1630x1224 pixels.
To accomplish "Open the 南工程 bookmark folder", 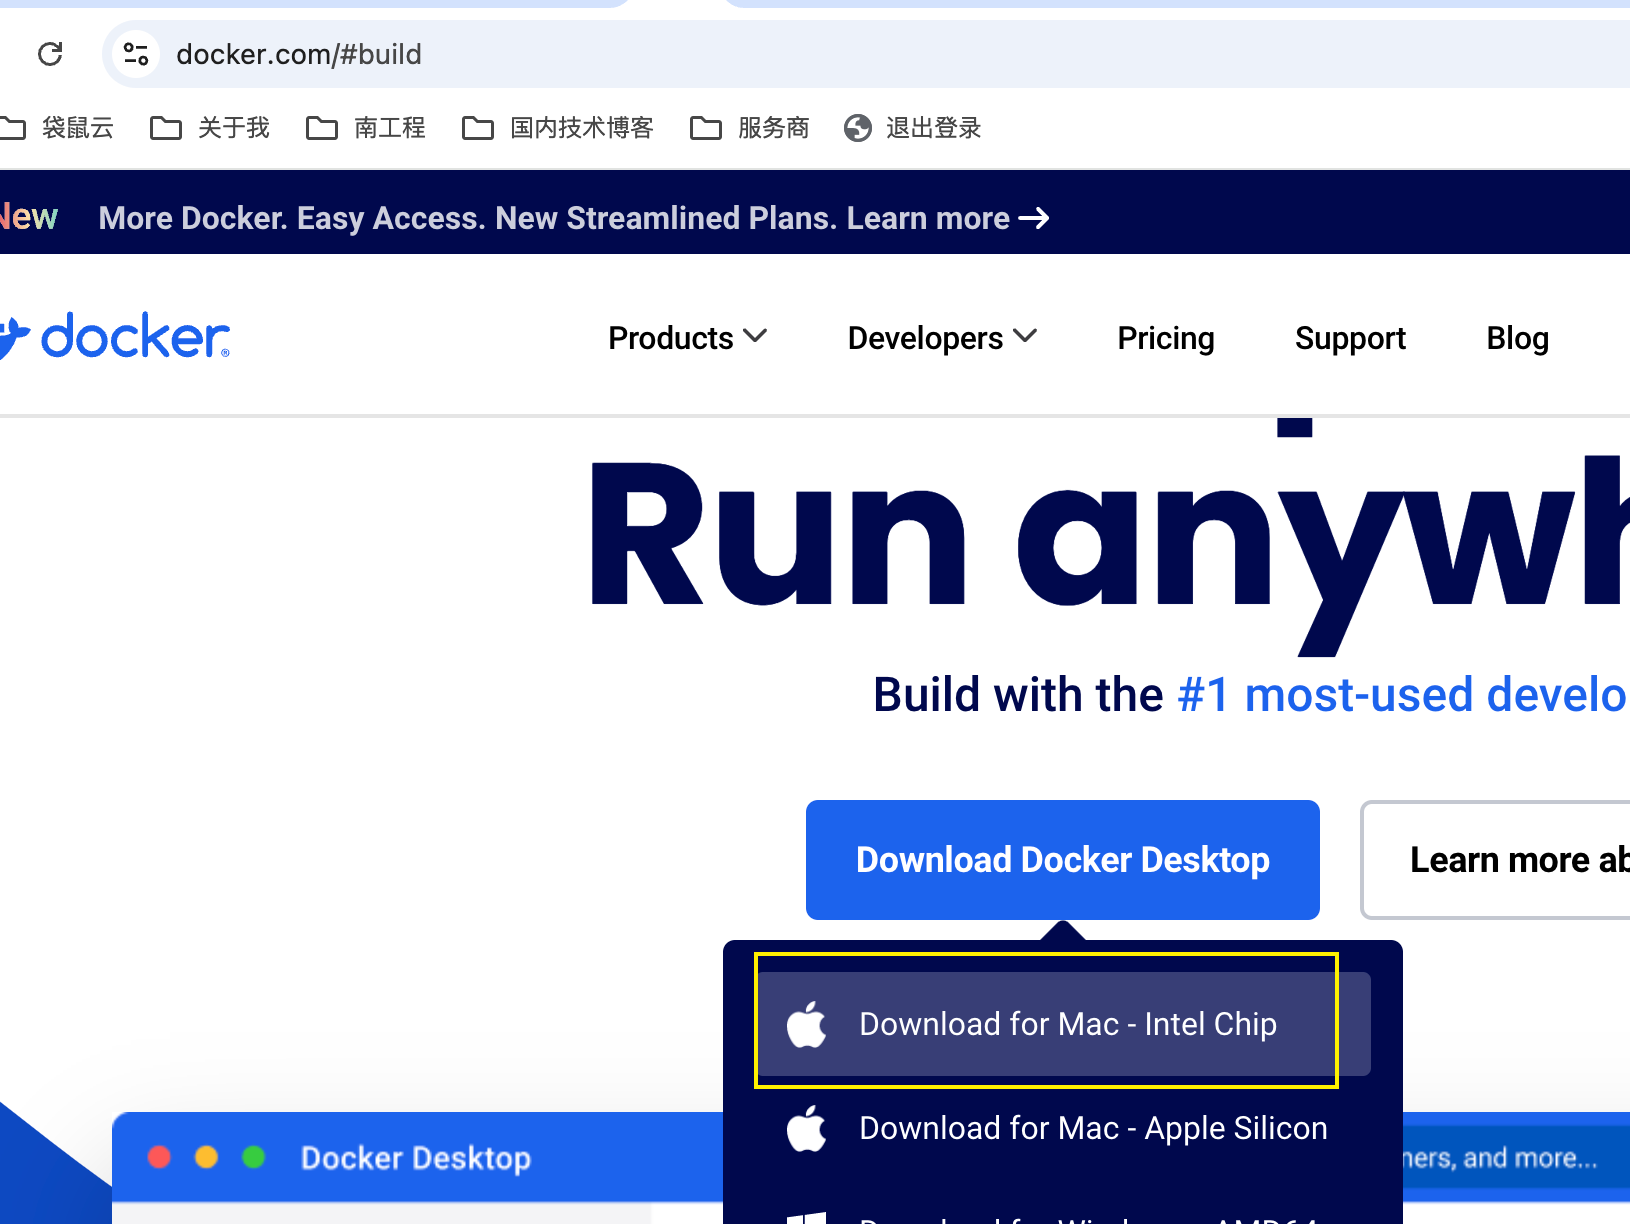I will 366,128.
